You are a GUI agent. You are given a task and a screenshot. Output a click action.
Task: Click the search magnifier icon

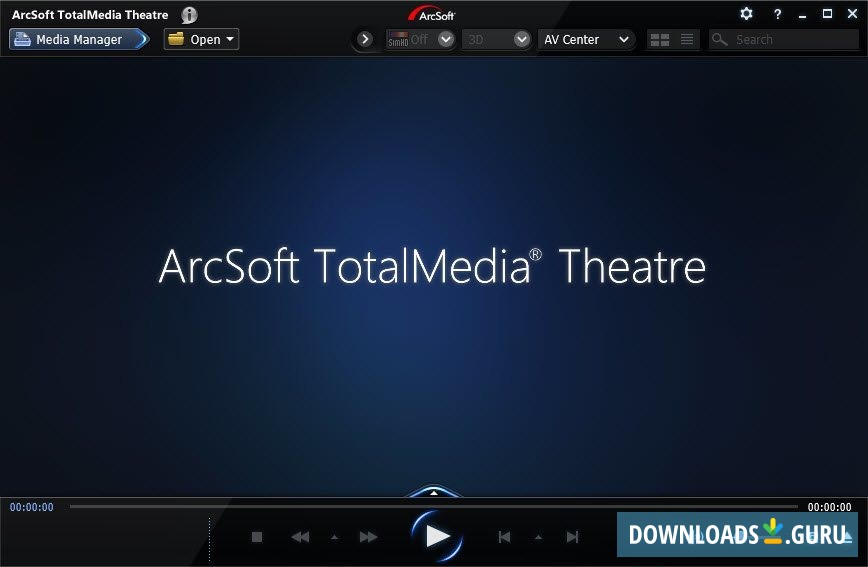[x=720, y=39]
